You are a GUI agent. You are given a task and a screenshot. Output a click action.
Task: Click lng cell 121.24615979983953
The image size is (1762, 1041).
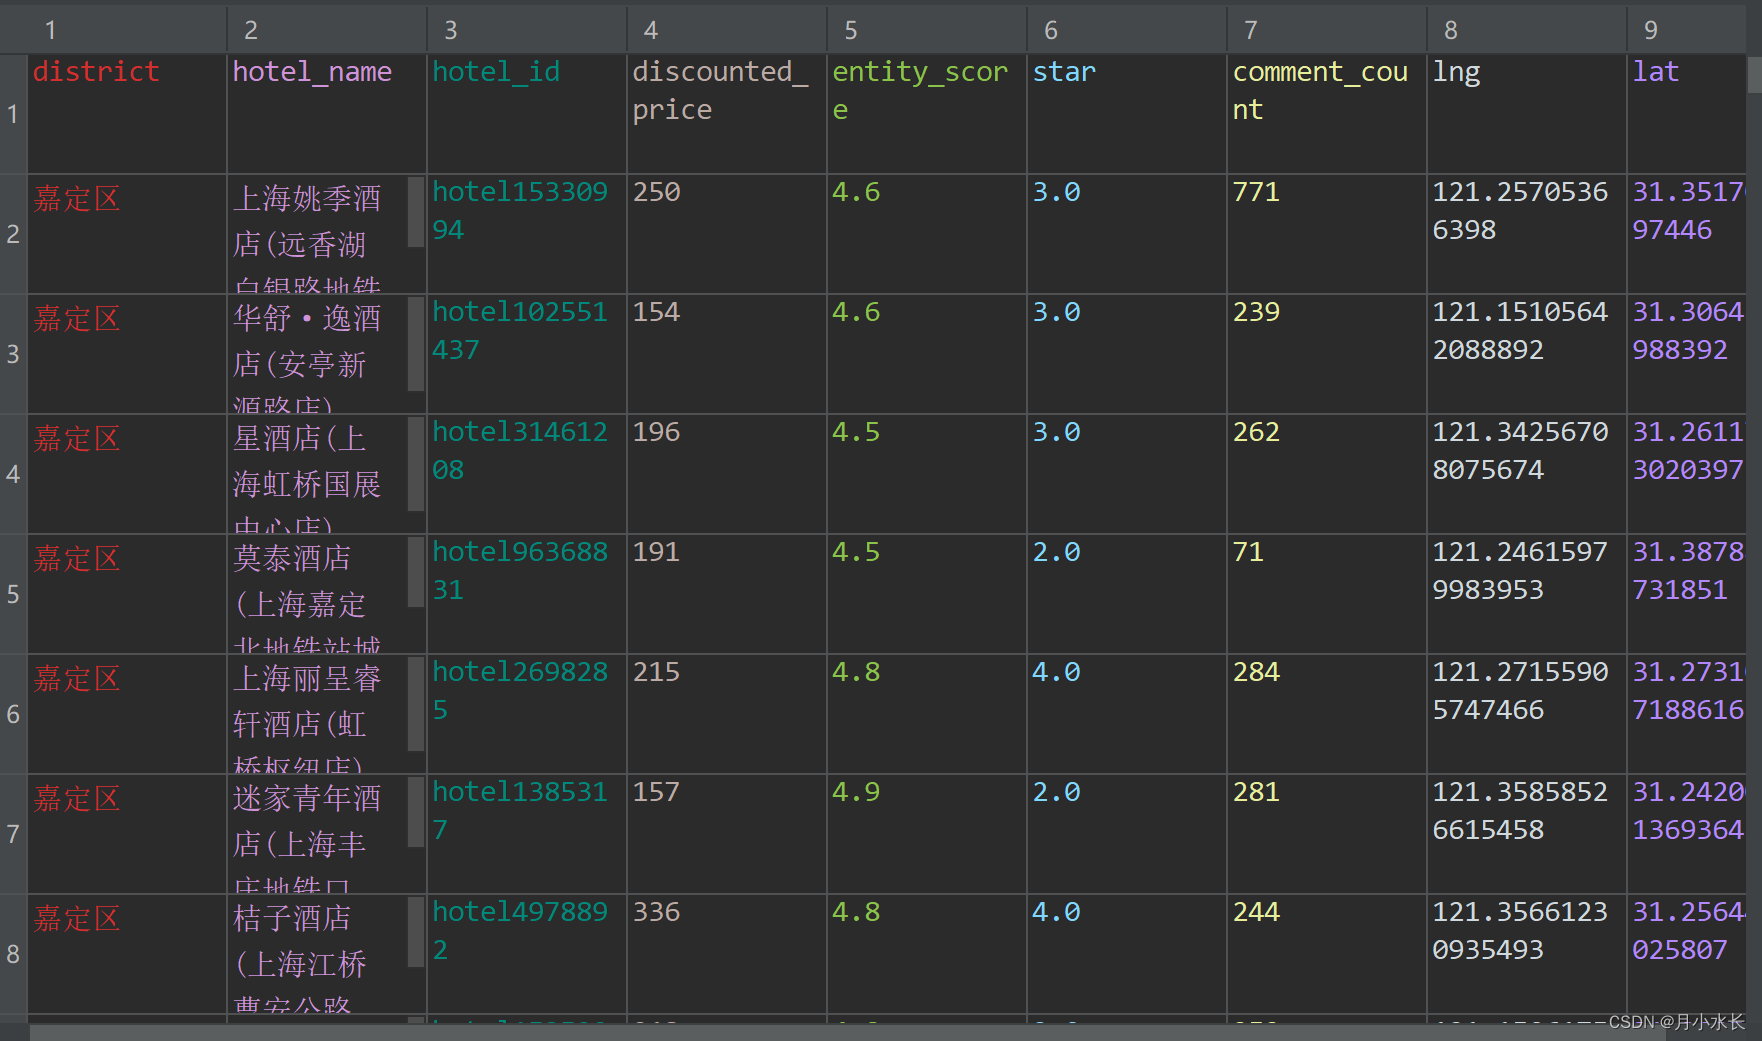pyautogui.click(x=1527, y=594)
